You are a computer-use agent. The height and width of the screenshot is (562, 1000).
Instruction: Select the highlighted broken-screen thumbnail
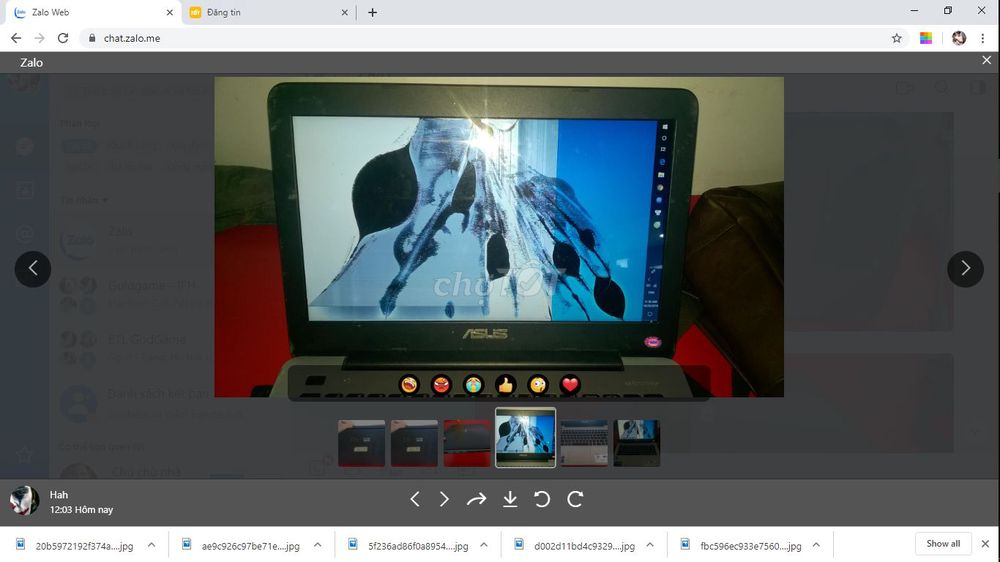[526, 438]
